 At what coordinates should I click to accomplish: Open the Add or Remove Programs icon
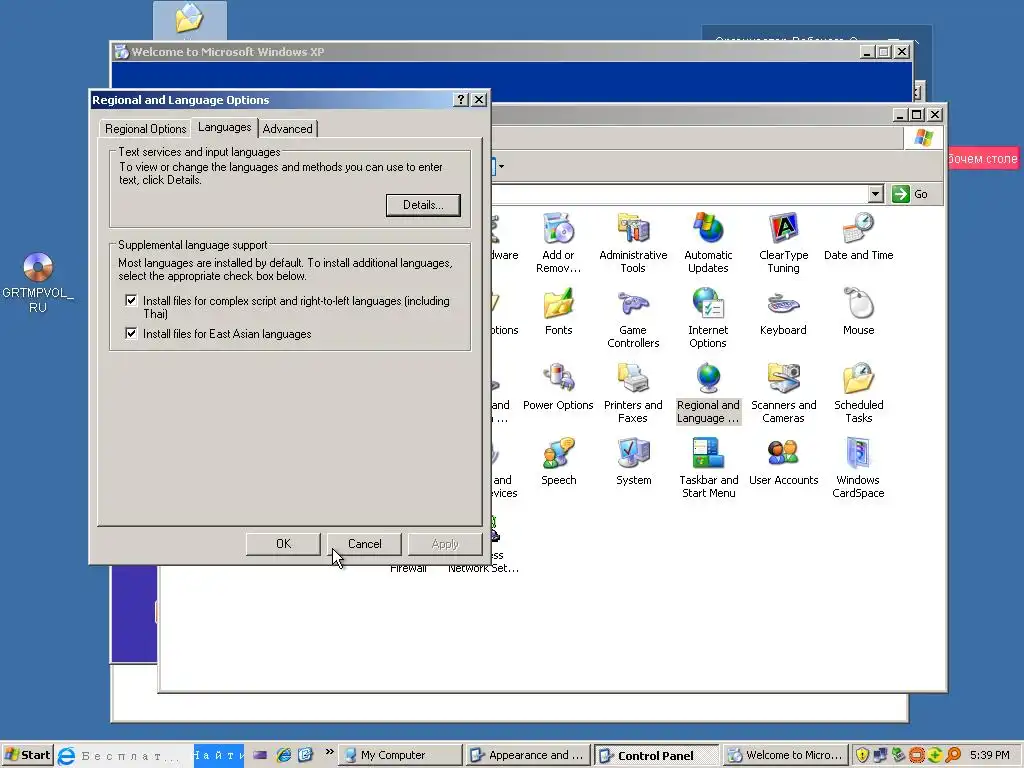[558, 242]
